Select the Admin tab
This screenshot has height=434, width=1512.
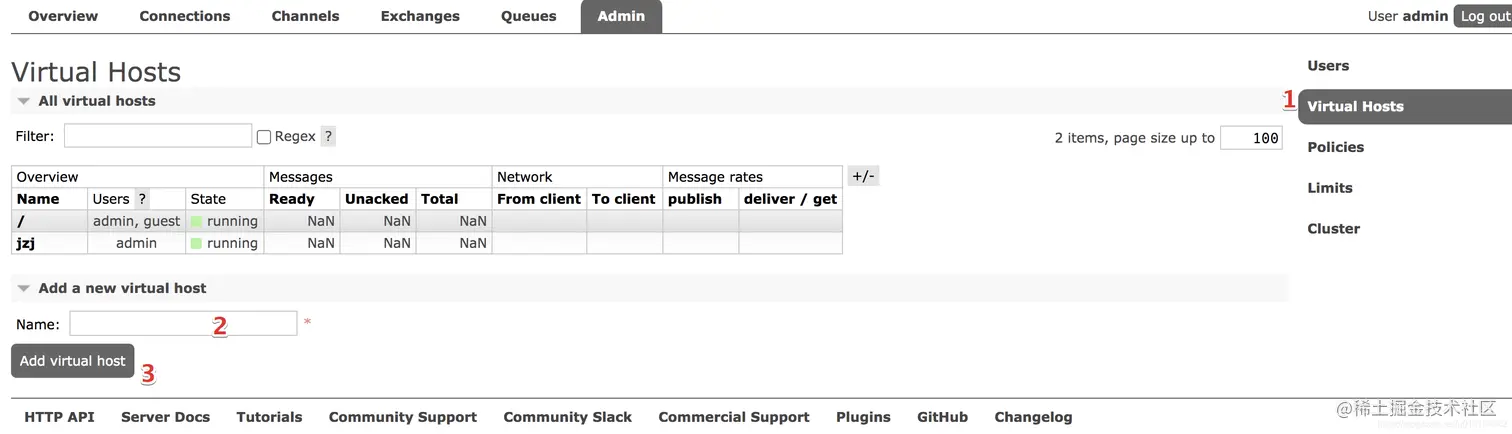pos(621,16)
